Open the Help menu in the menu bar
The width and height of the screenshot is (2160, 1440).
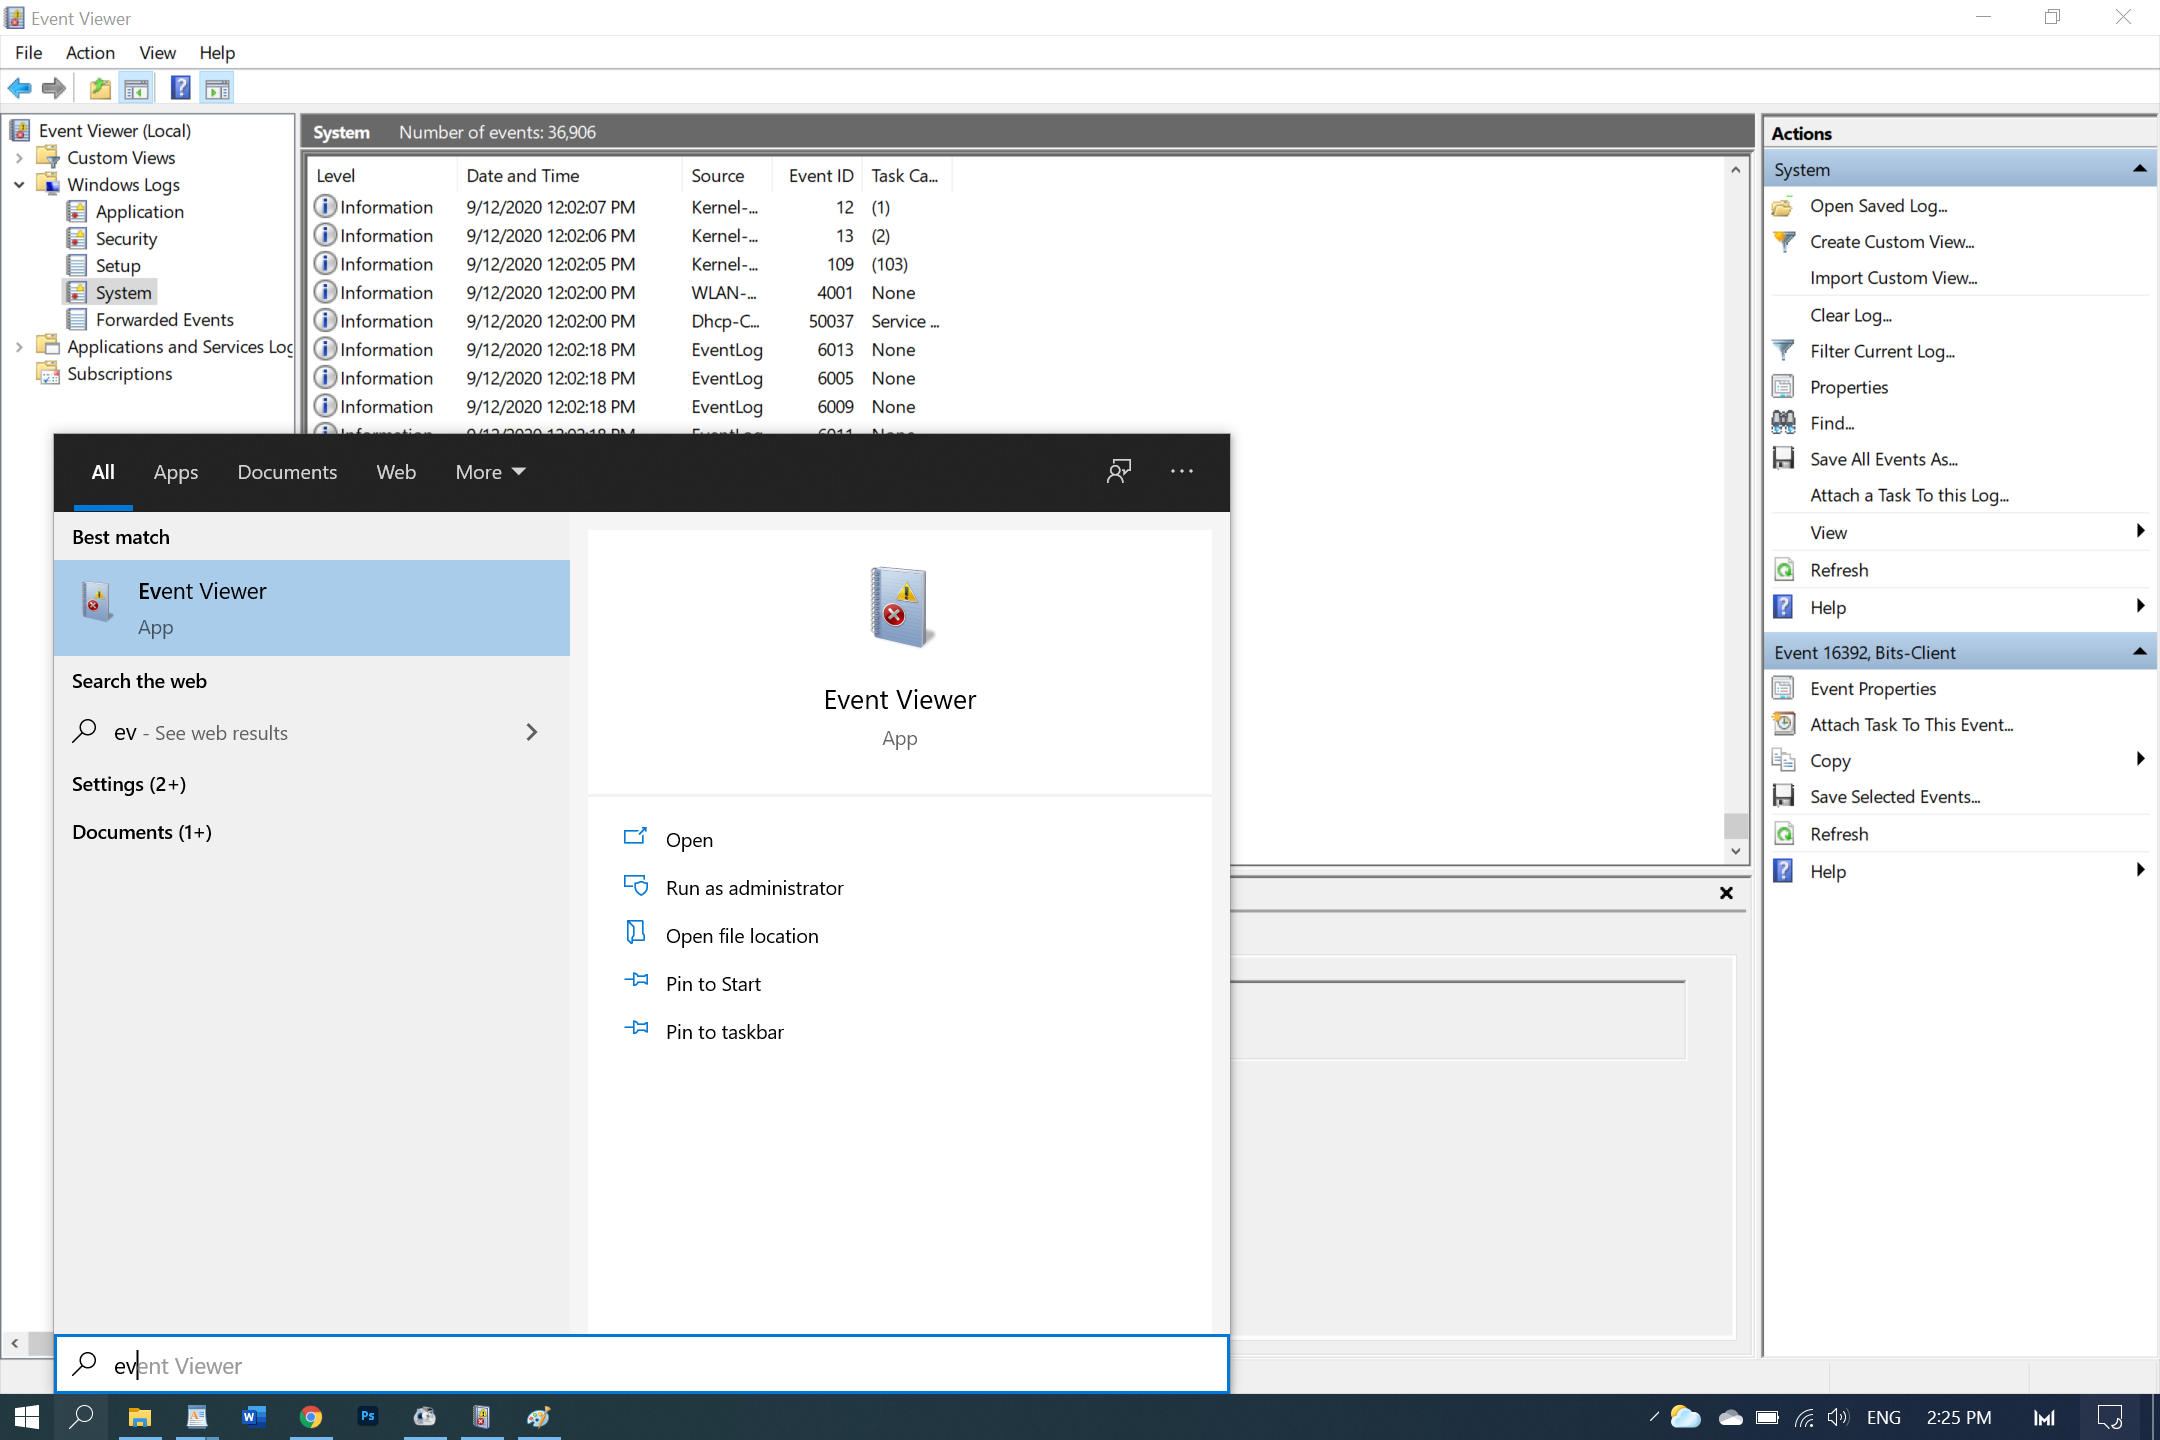point(217,52)
